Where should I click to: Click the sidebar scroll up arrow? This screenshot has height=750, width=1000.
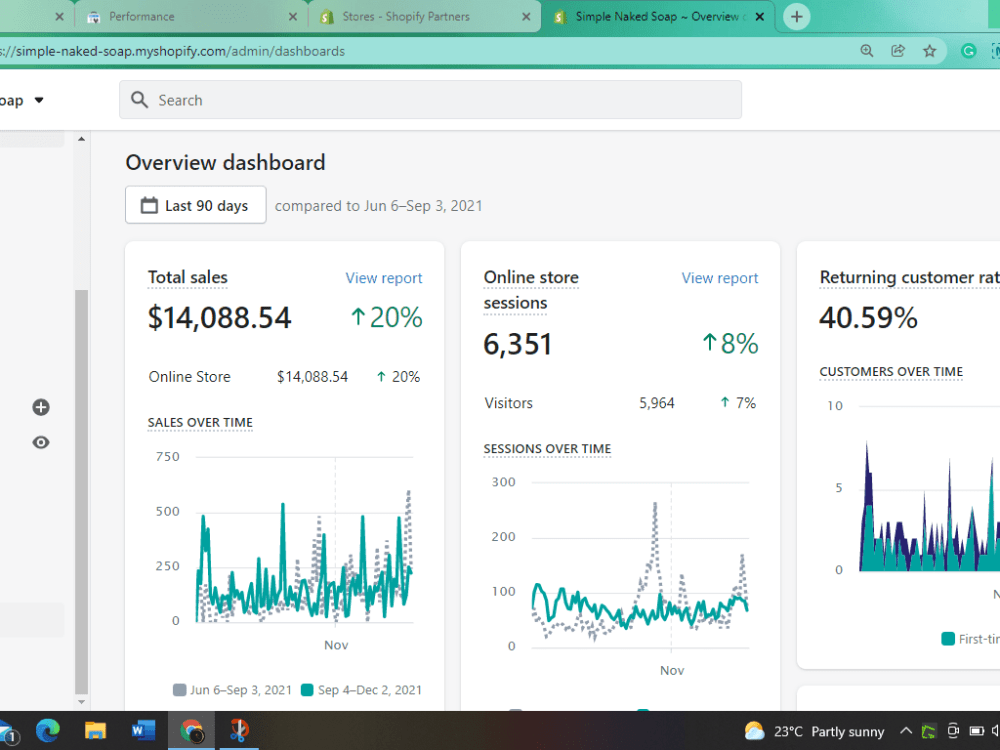81,138
